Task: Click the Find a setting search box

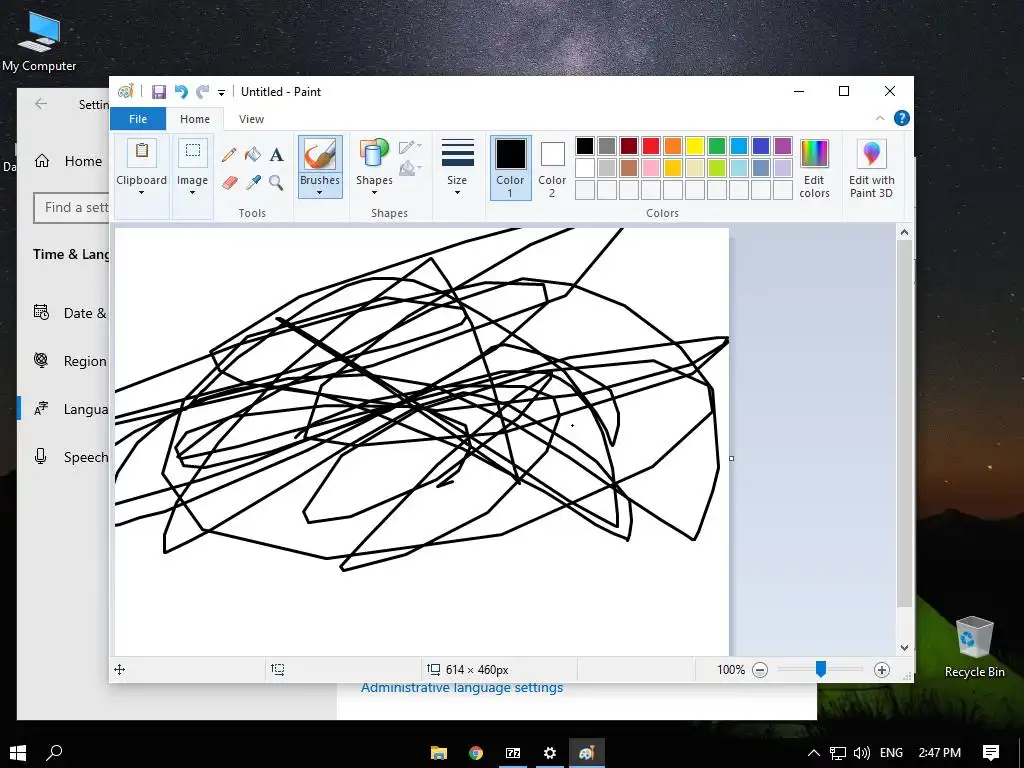Action: (71, 208)
